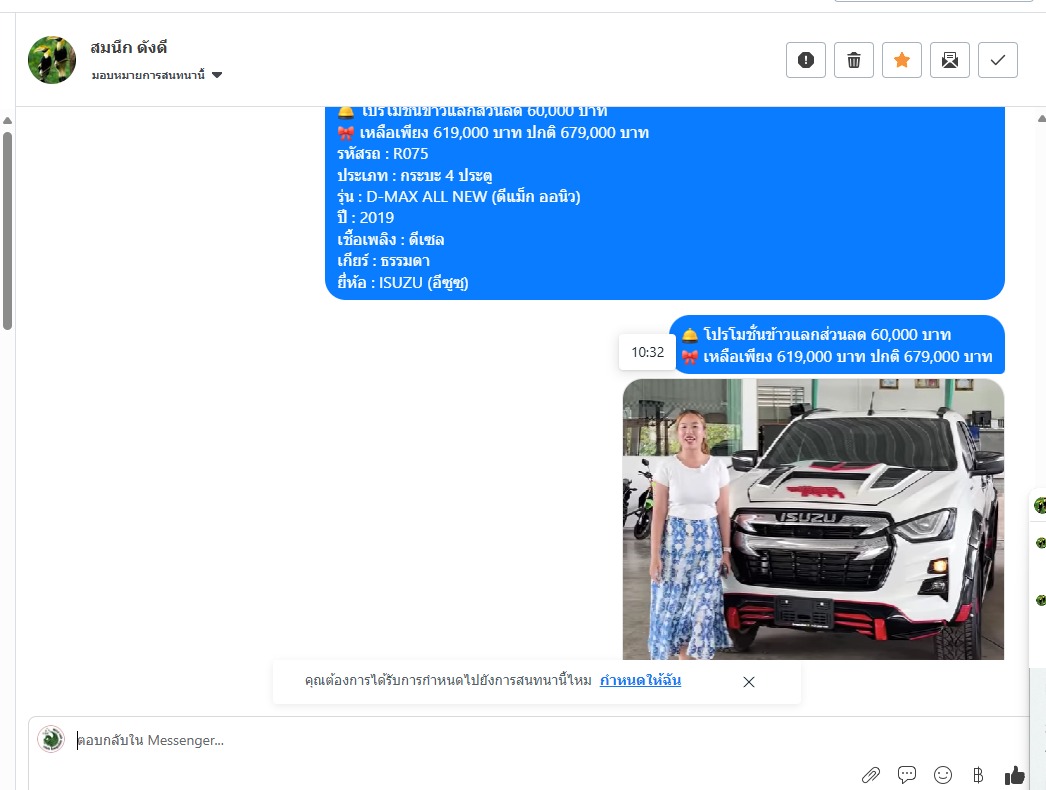
Task: Click the รหัสรถ : R075 line
Action: coord(383,154)
